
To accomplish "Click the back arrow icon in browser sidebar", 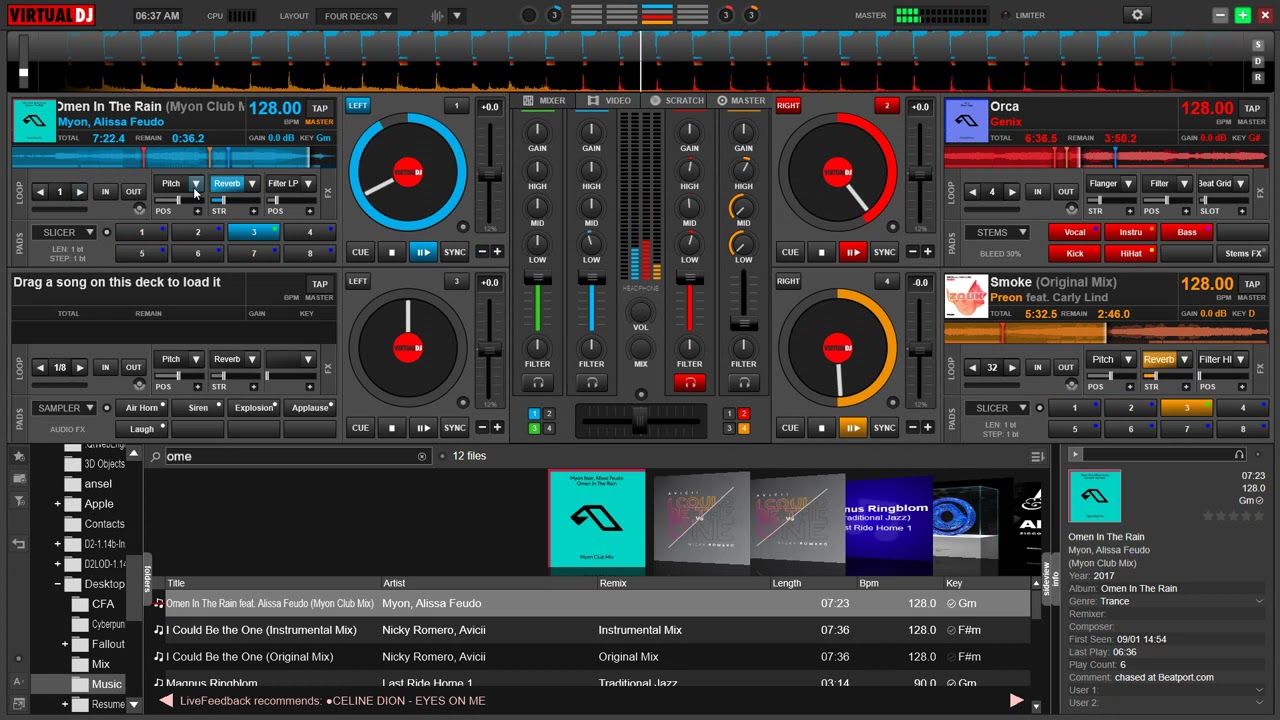I will point(18,543).
